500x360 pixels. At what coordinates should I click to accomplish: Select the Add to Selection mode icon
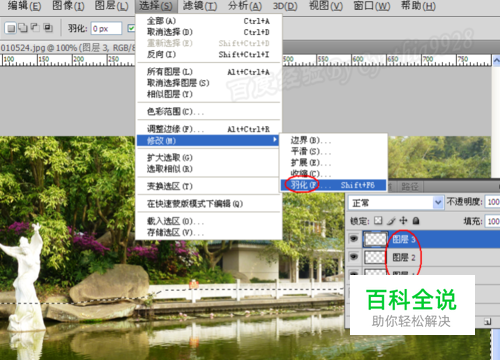(x=23, y=28)
